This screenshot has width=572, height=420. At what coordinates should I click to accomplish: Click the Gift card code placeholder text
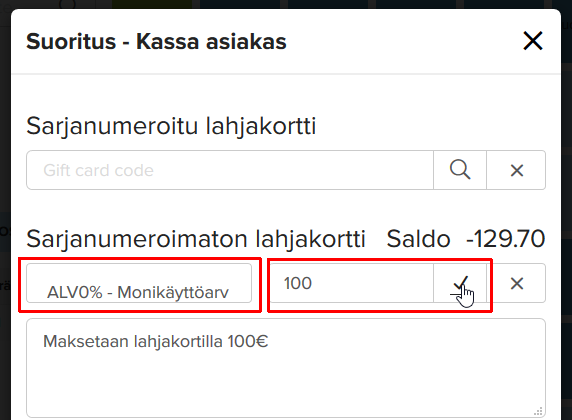coord(98,170)
